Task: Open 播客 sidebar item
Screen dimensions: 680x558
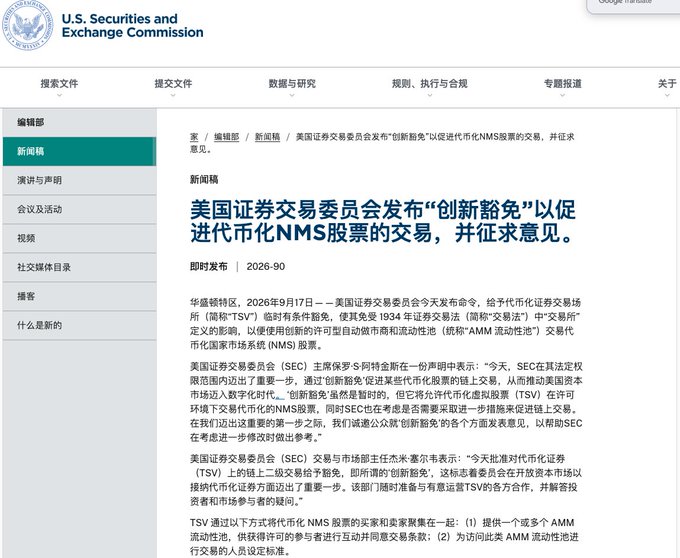Action: pyautogui.click(x=79, y=297)
